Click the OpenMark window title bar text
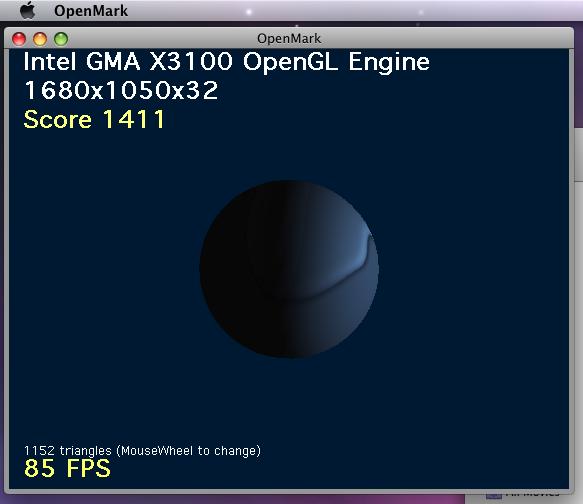 (289, 39)
